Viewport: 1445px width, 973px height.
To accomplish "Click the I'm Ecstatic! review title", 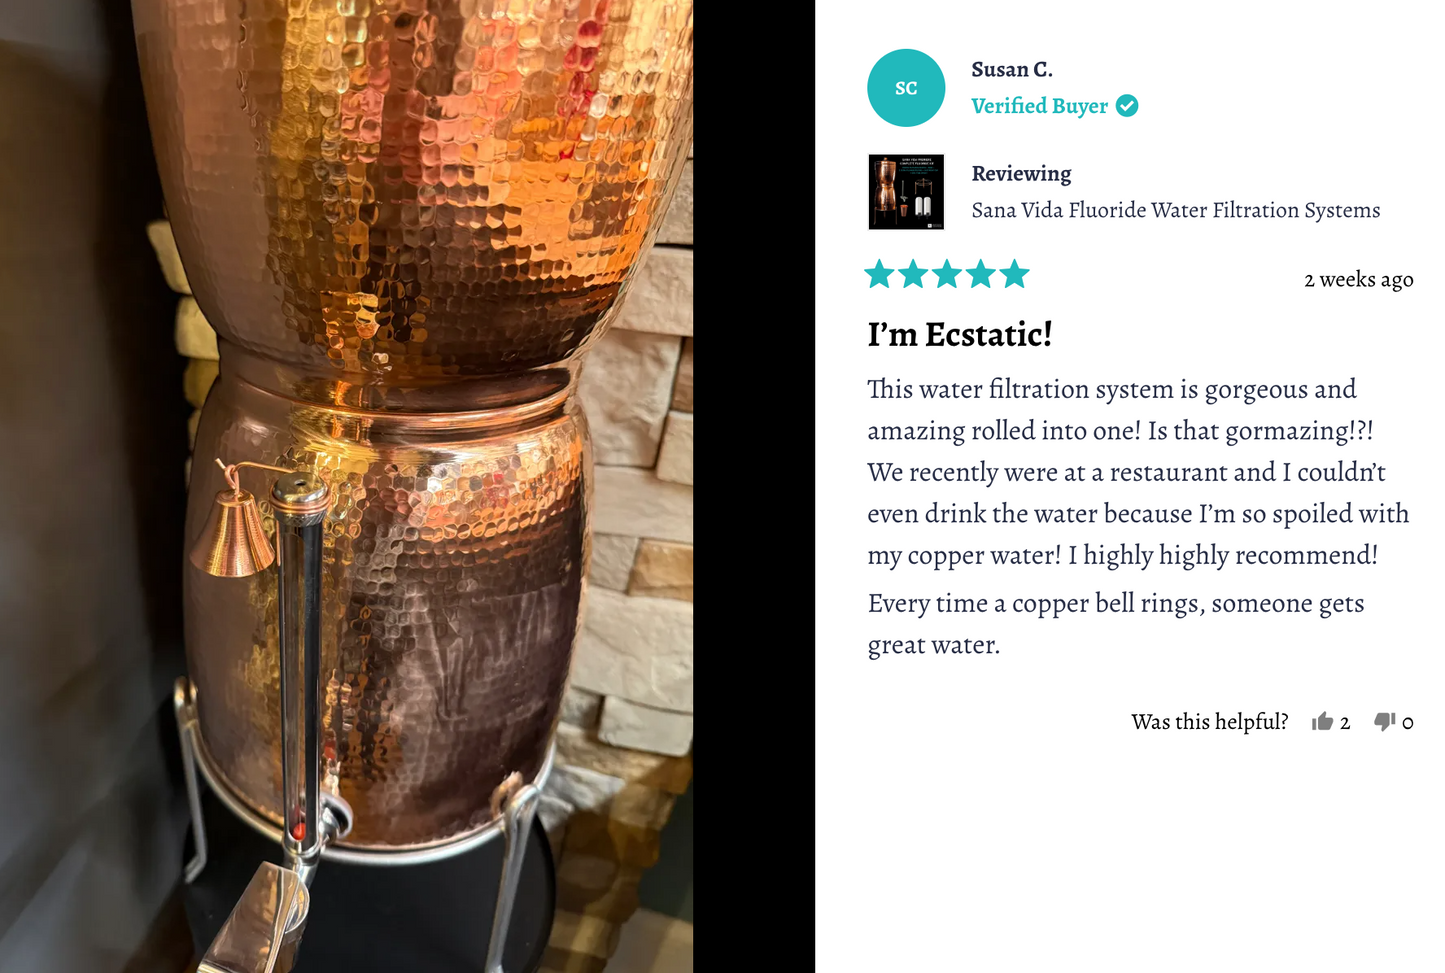I will point(960,334).
